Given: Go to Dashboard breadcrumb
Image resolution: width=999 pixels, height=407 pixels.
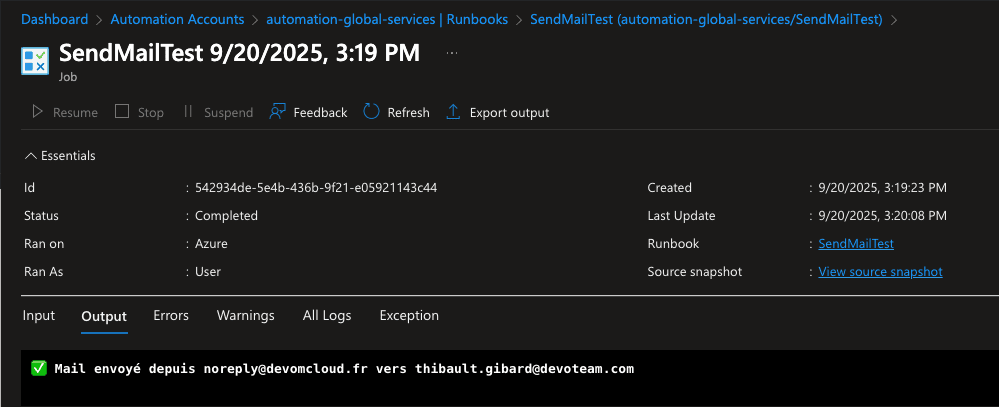Looking at the screenshot, I should click(55, 20).
